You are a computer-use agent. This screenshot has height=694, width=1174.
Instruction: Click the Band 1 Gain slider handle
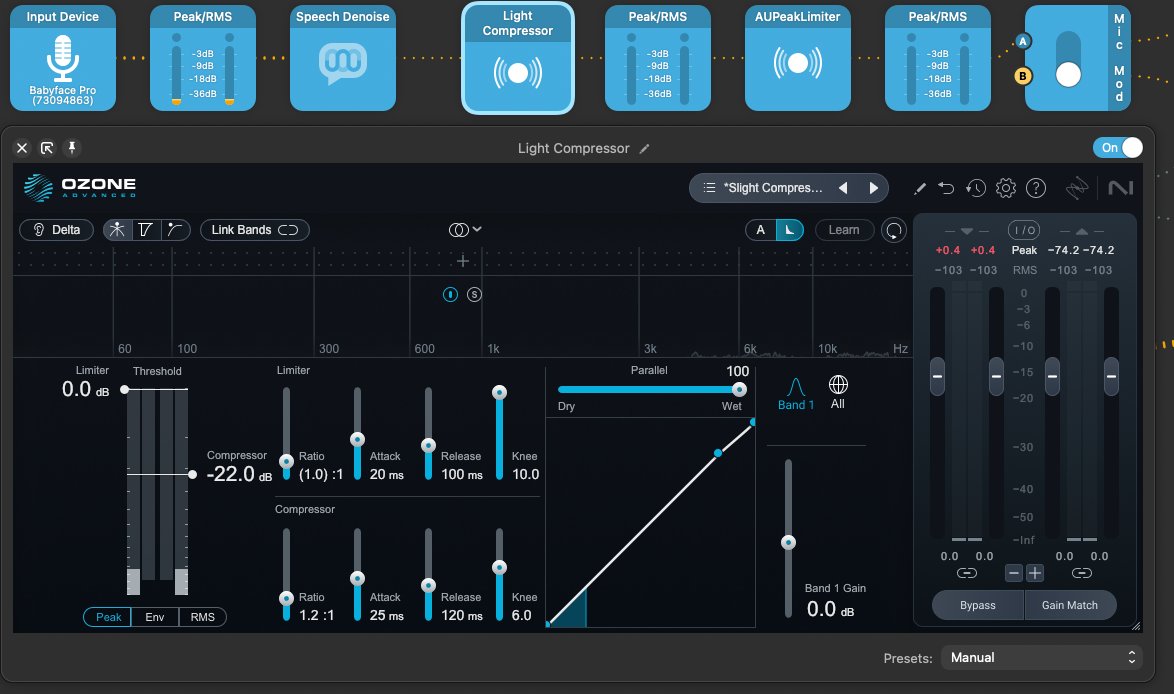[x=788, y=543]
